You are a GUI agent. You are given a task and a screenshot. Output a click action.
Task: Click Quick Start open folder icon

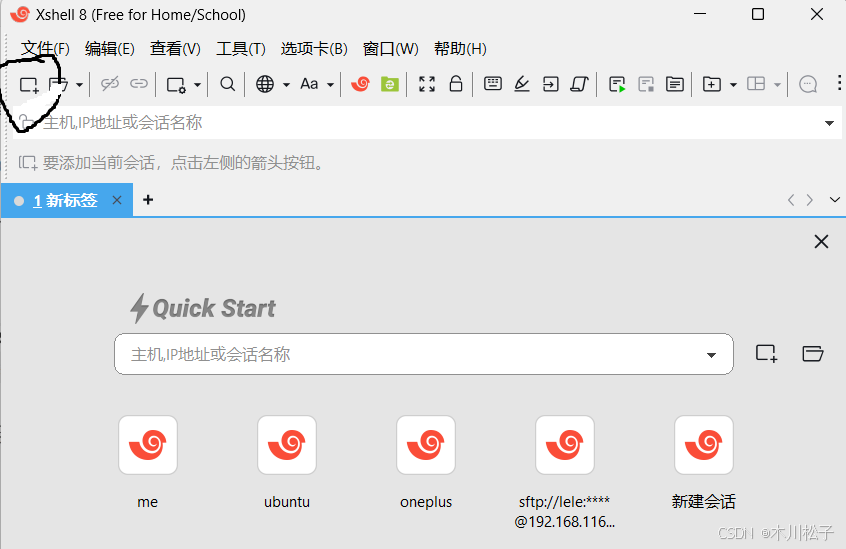coord(813,354)
